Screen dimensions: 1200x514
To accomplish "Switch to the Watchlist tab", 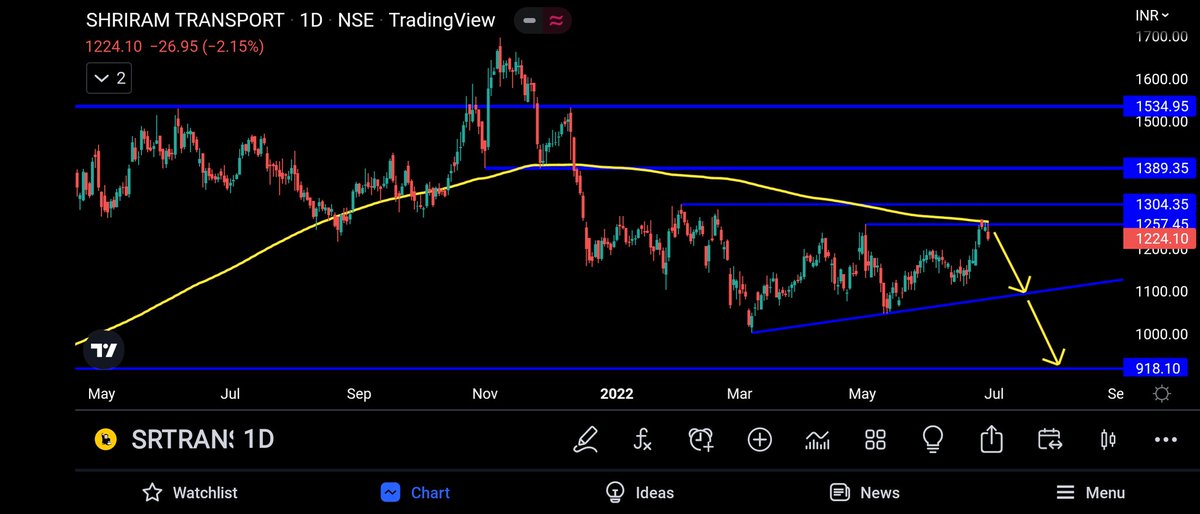I will (x=189, y=492).
